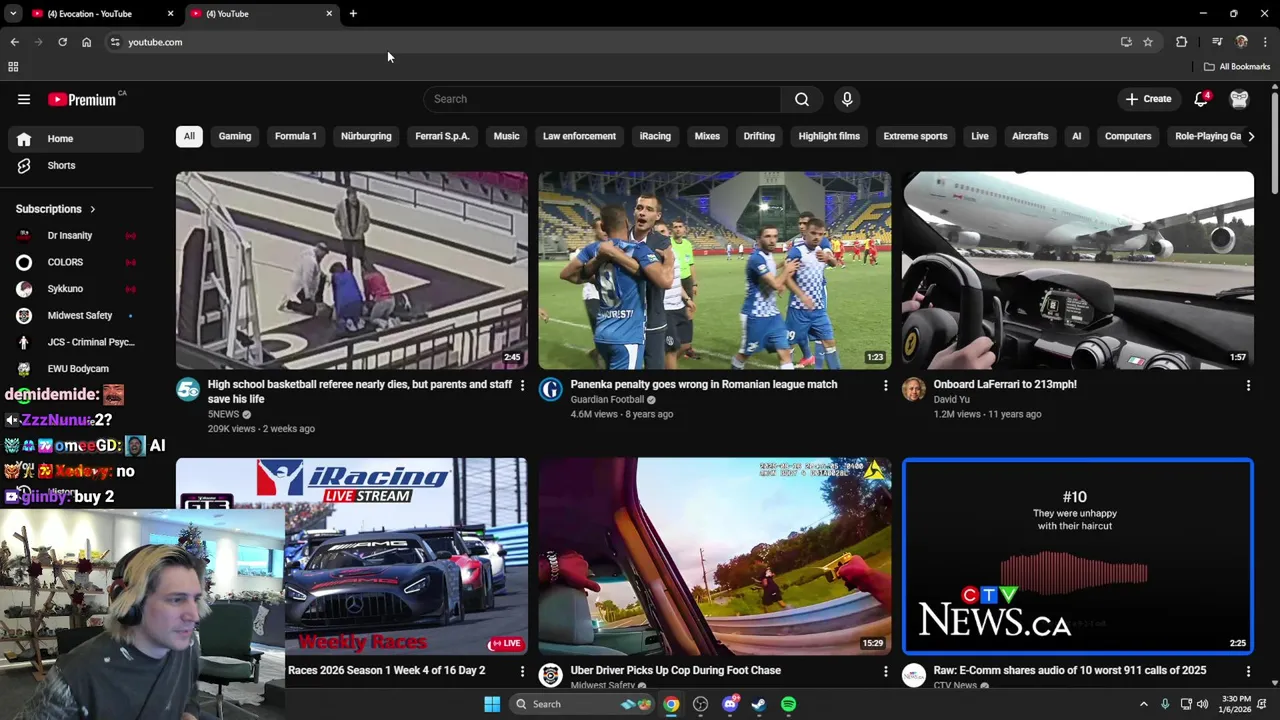The height and width of the screenshot is (720, 1280).
Task: Open the account avatar menu
Action: 1239,99
